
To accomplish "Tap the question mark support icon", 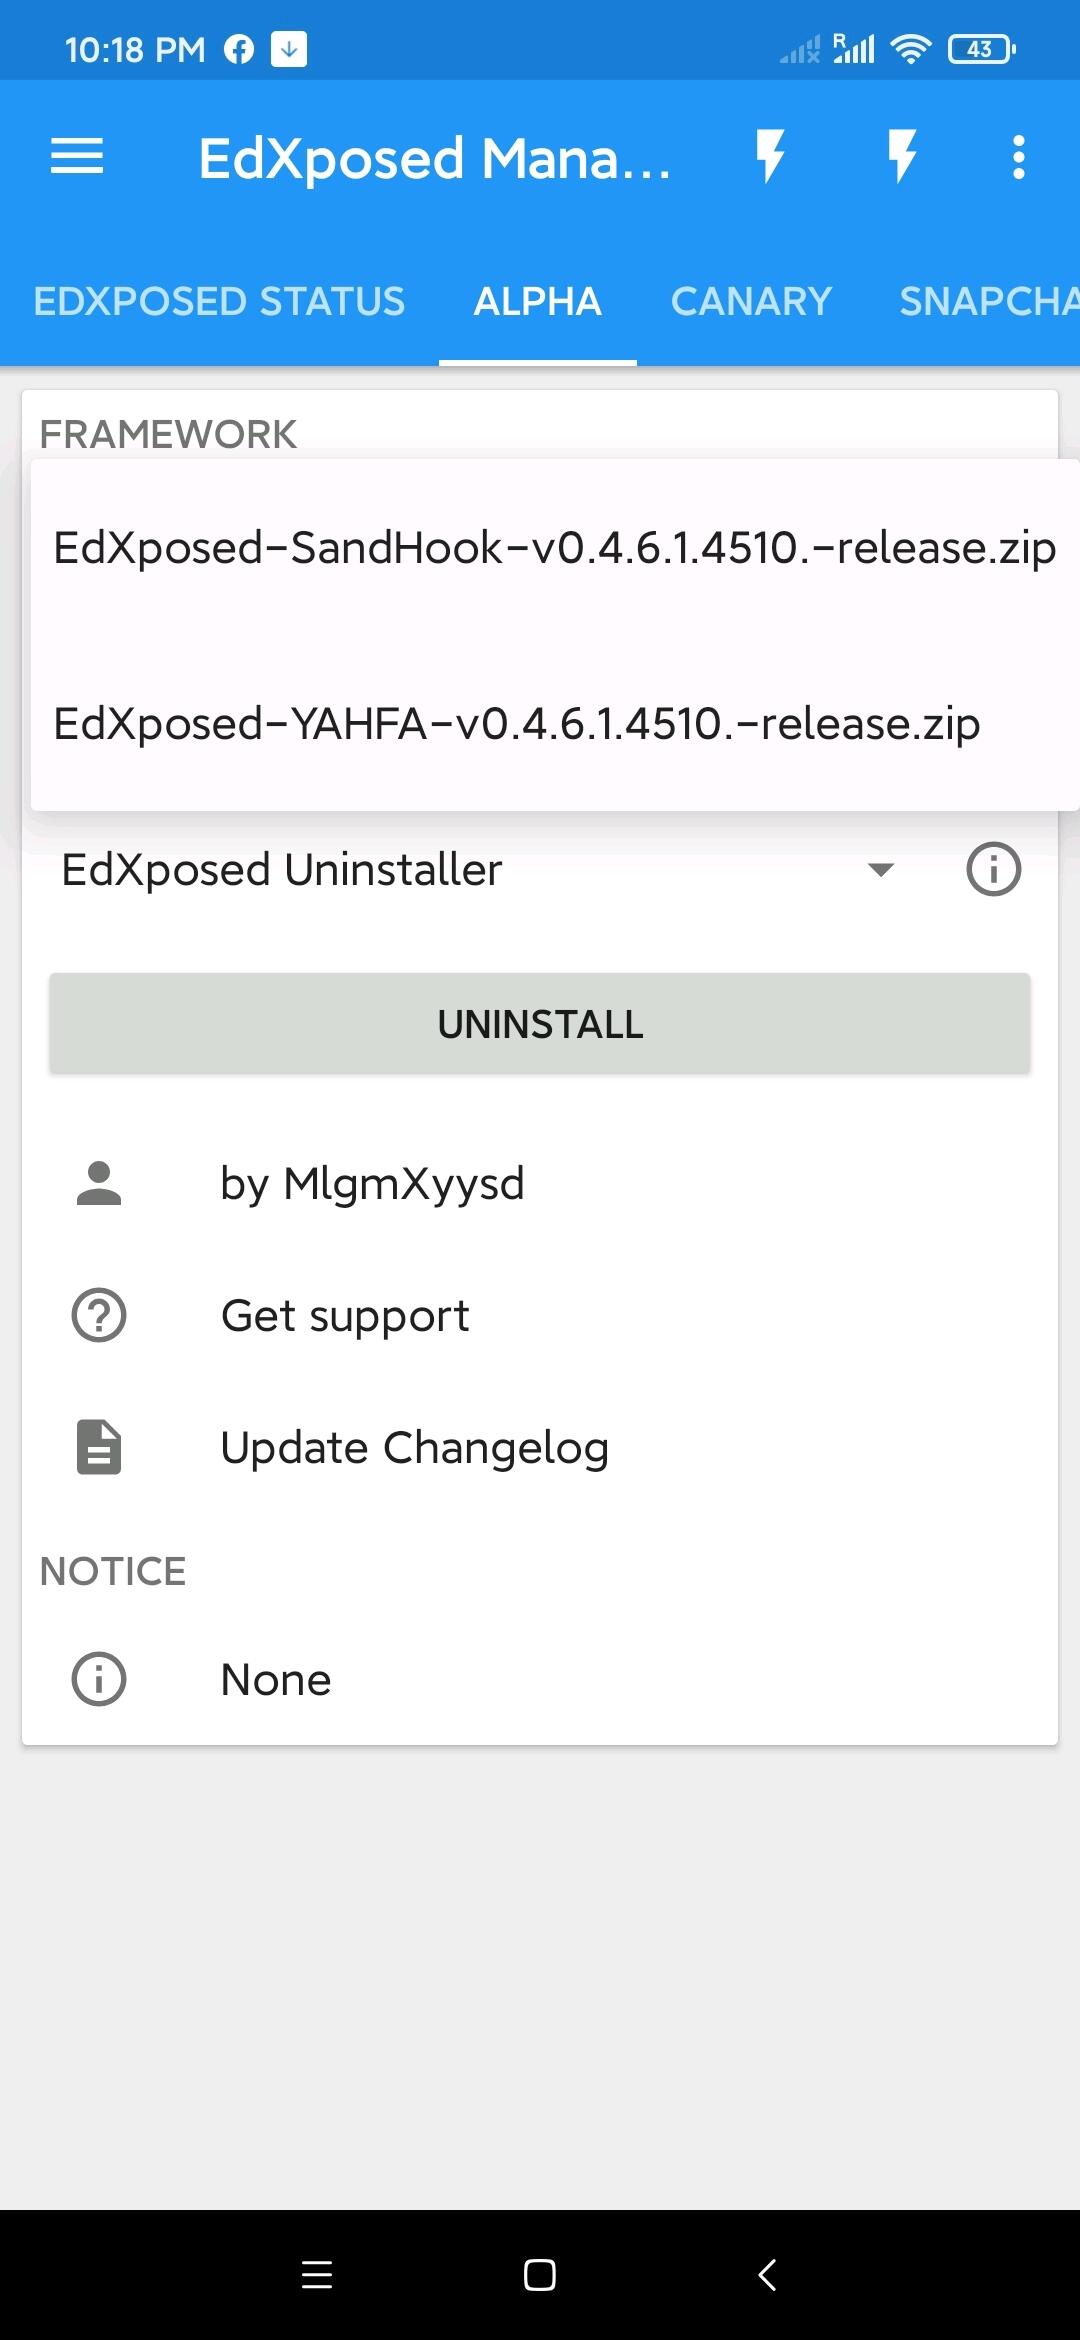I will click(x=99, y=1315).
